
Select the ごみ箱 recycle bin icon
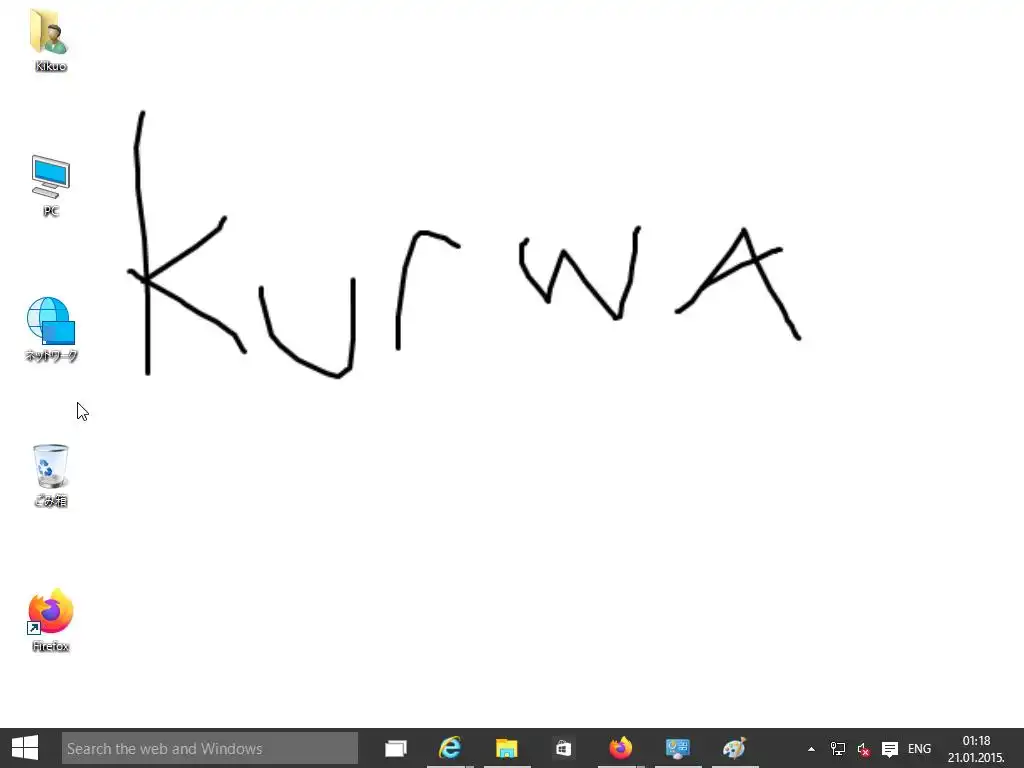pyautogui.click(x=50, y=475)
